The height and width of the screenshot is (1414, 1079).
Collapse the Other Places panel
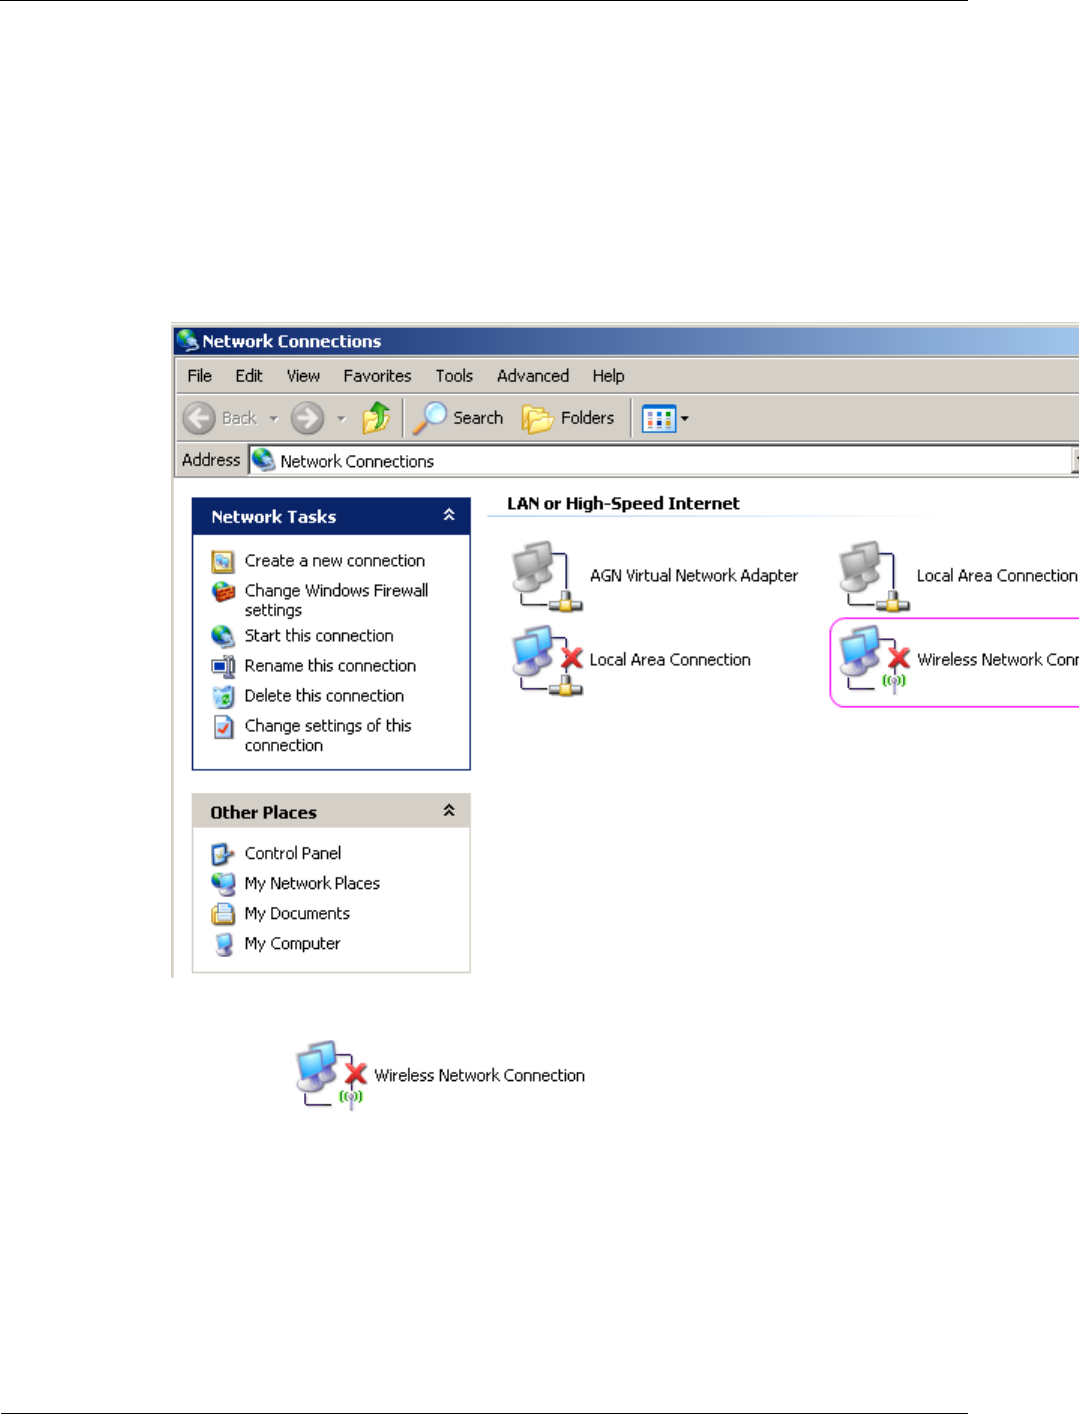[x=449, y=811]
